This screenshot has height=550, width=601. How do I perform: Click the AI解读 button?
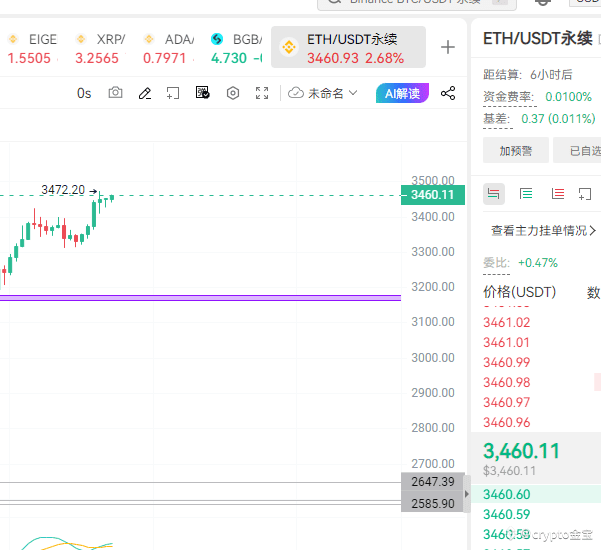point(402,93)
